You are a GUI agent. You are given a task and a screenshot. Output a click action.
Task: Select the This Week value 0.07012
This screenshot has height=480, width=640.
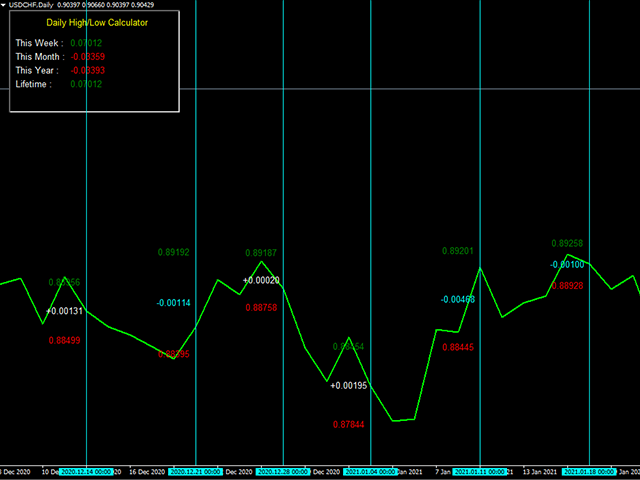[86, 43]
